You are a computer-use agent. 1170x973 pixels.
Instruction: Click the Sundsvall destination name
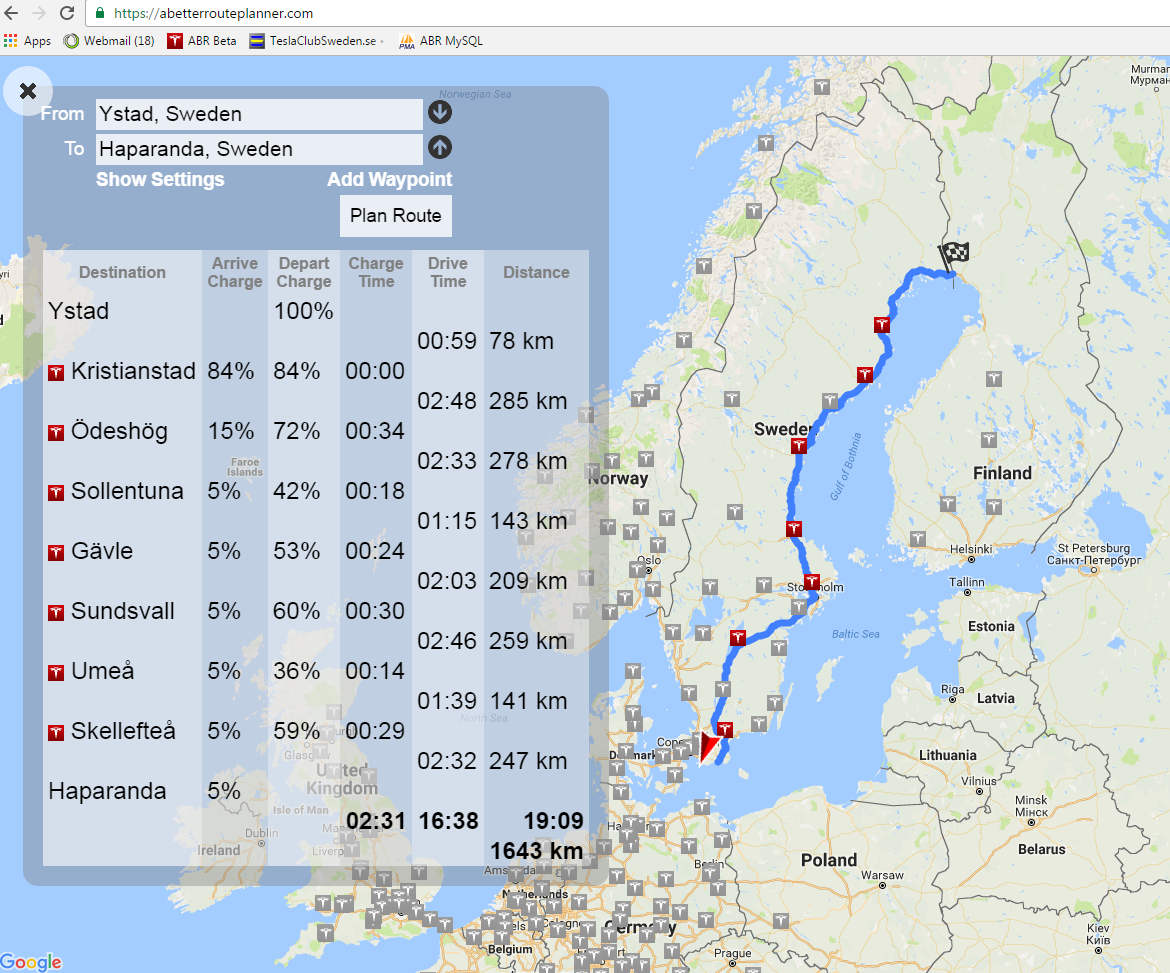123,611
